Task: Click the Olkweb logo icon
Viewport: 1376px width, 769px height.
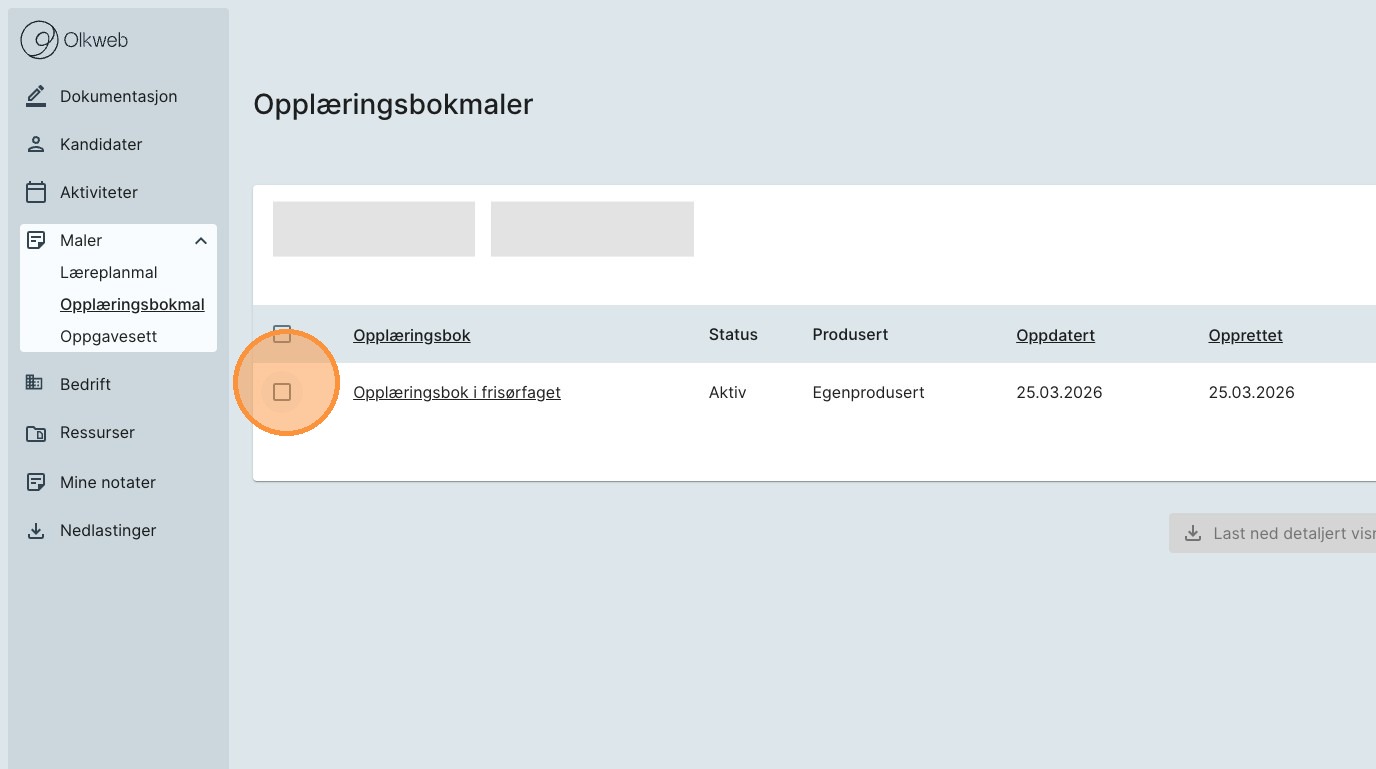Action: [39, 40]
